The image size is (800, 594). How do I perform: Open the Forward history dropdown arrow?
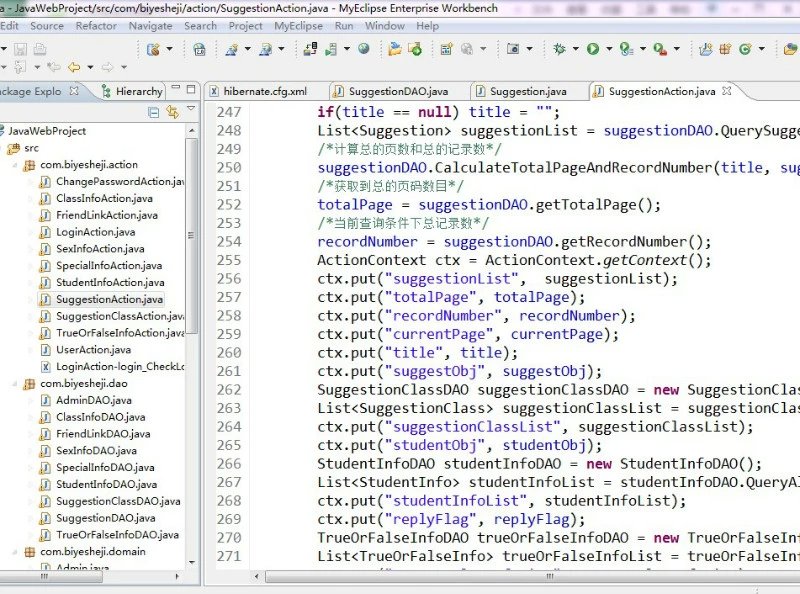click(123, 67)
